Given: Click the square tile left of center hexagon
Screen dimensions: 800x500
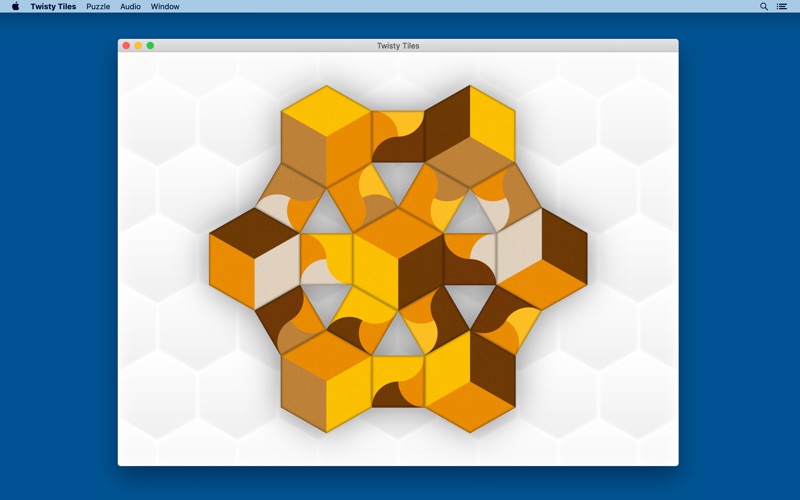Looking at the screenshot, I should click(327, 259).
